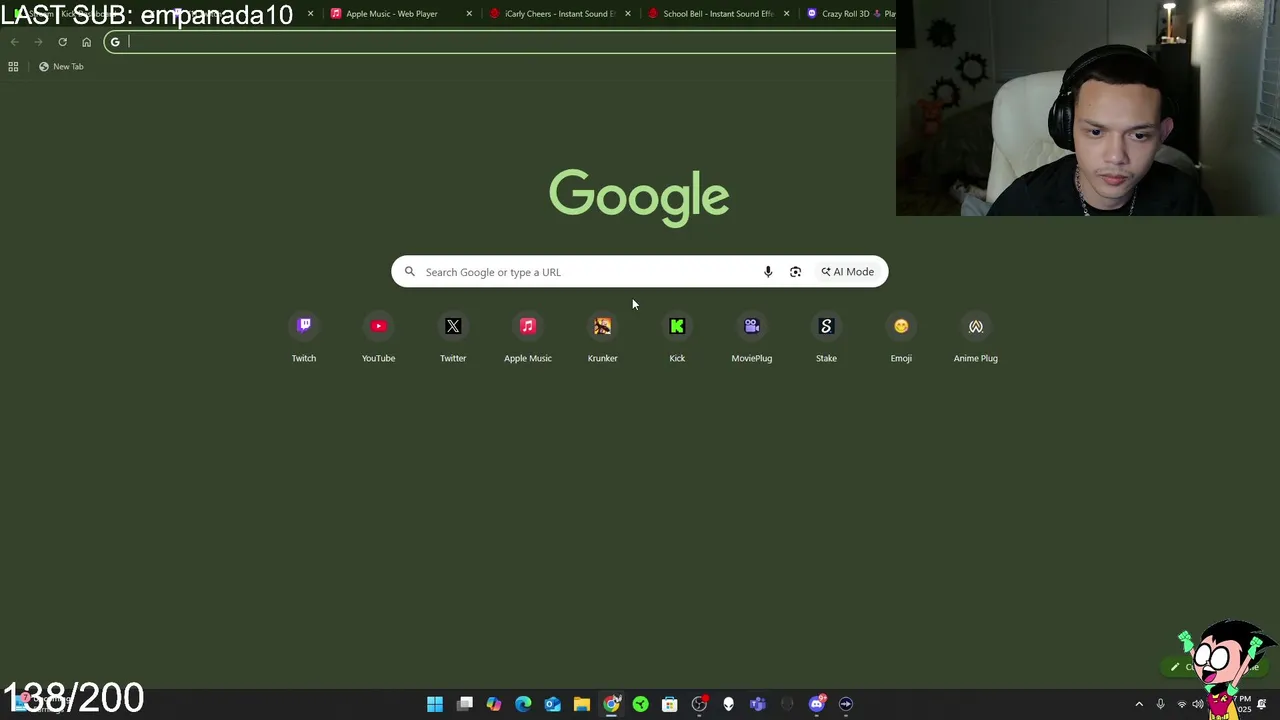
Task: Reload the current page
Action: 62,42
